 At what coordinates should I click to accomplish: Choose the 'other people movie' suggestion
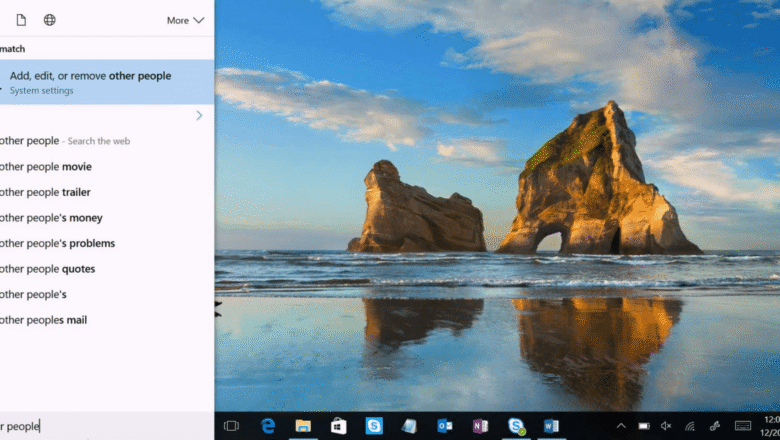[x=46, y=167]
